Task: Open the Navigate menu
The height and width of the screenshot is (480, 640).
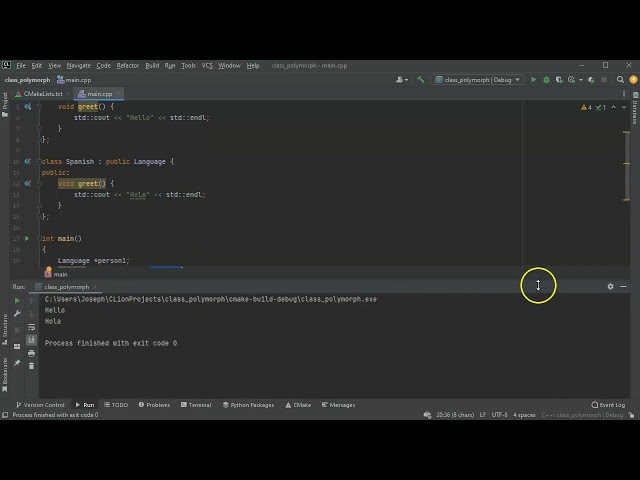Action: tap(78, 65)
